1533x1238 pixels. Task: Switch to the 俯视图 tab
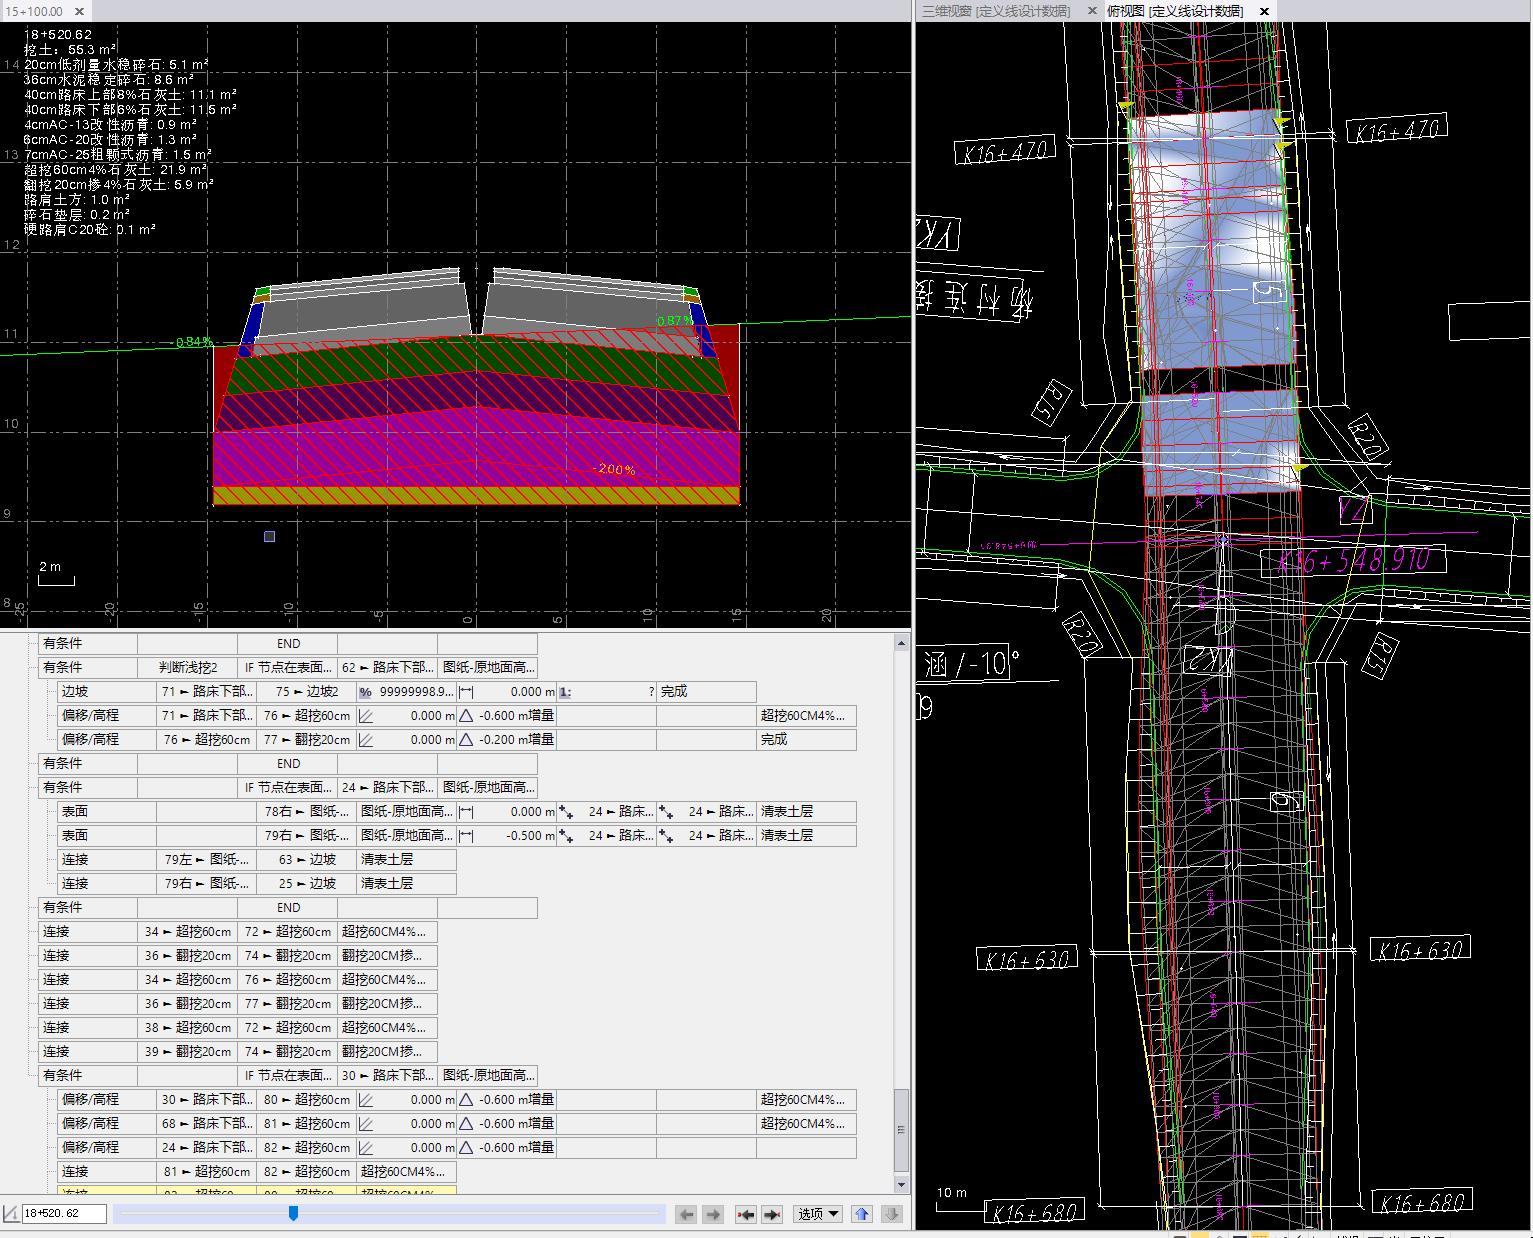click(x=1174, y=11)
